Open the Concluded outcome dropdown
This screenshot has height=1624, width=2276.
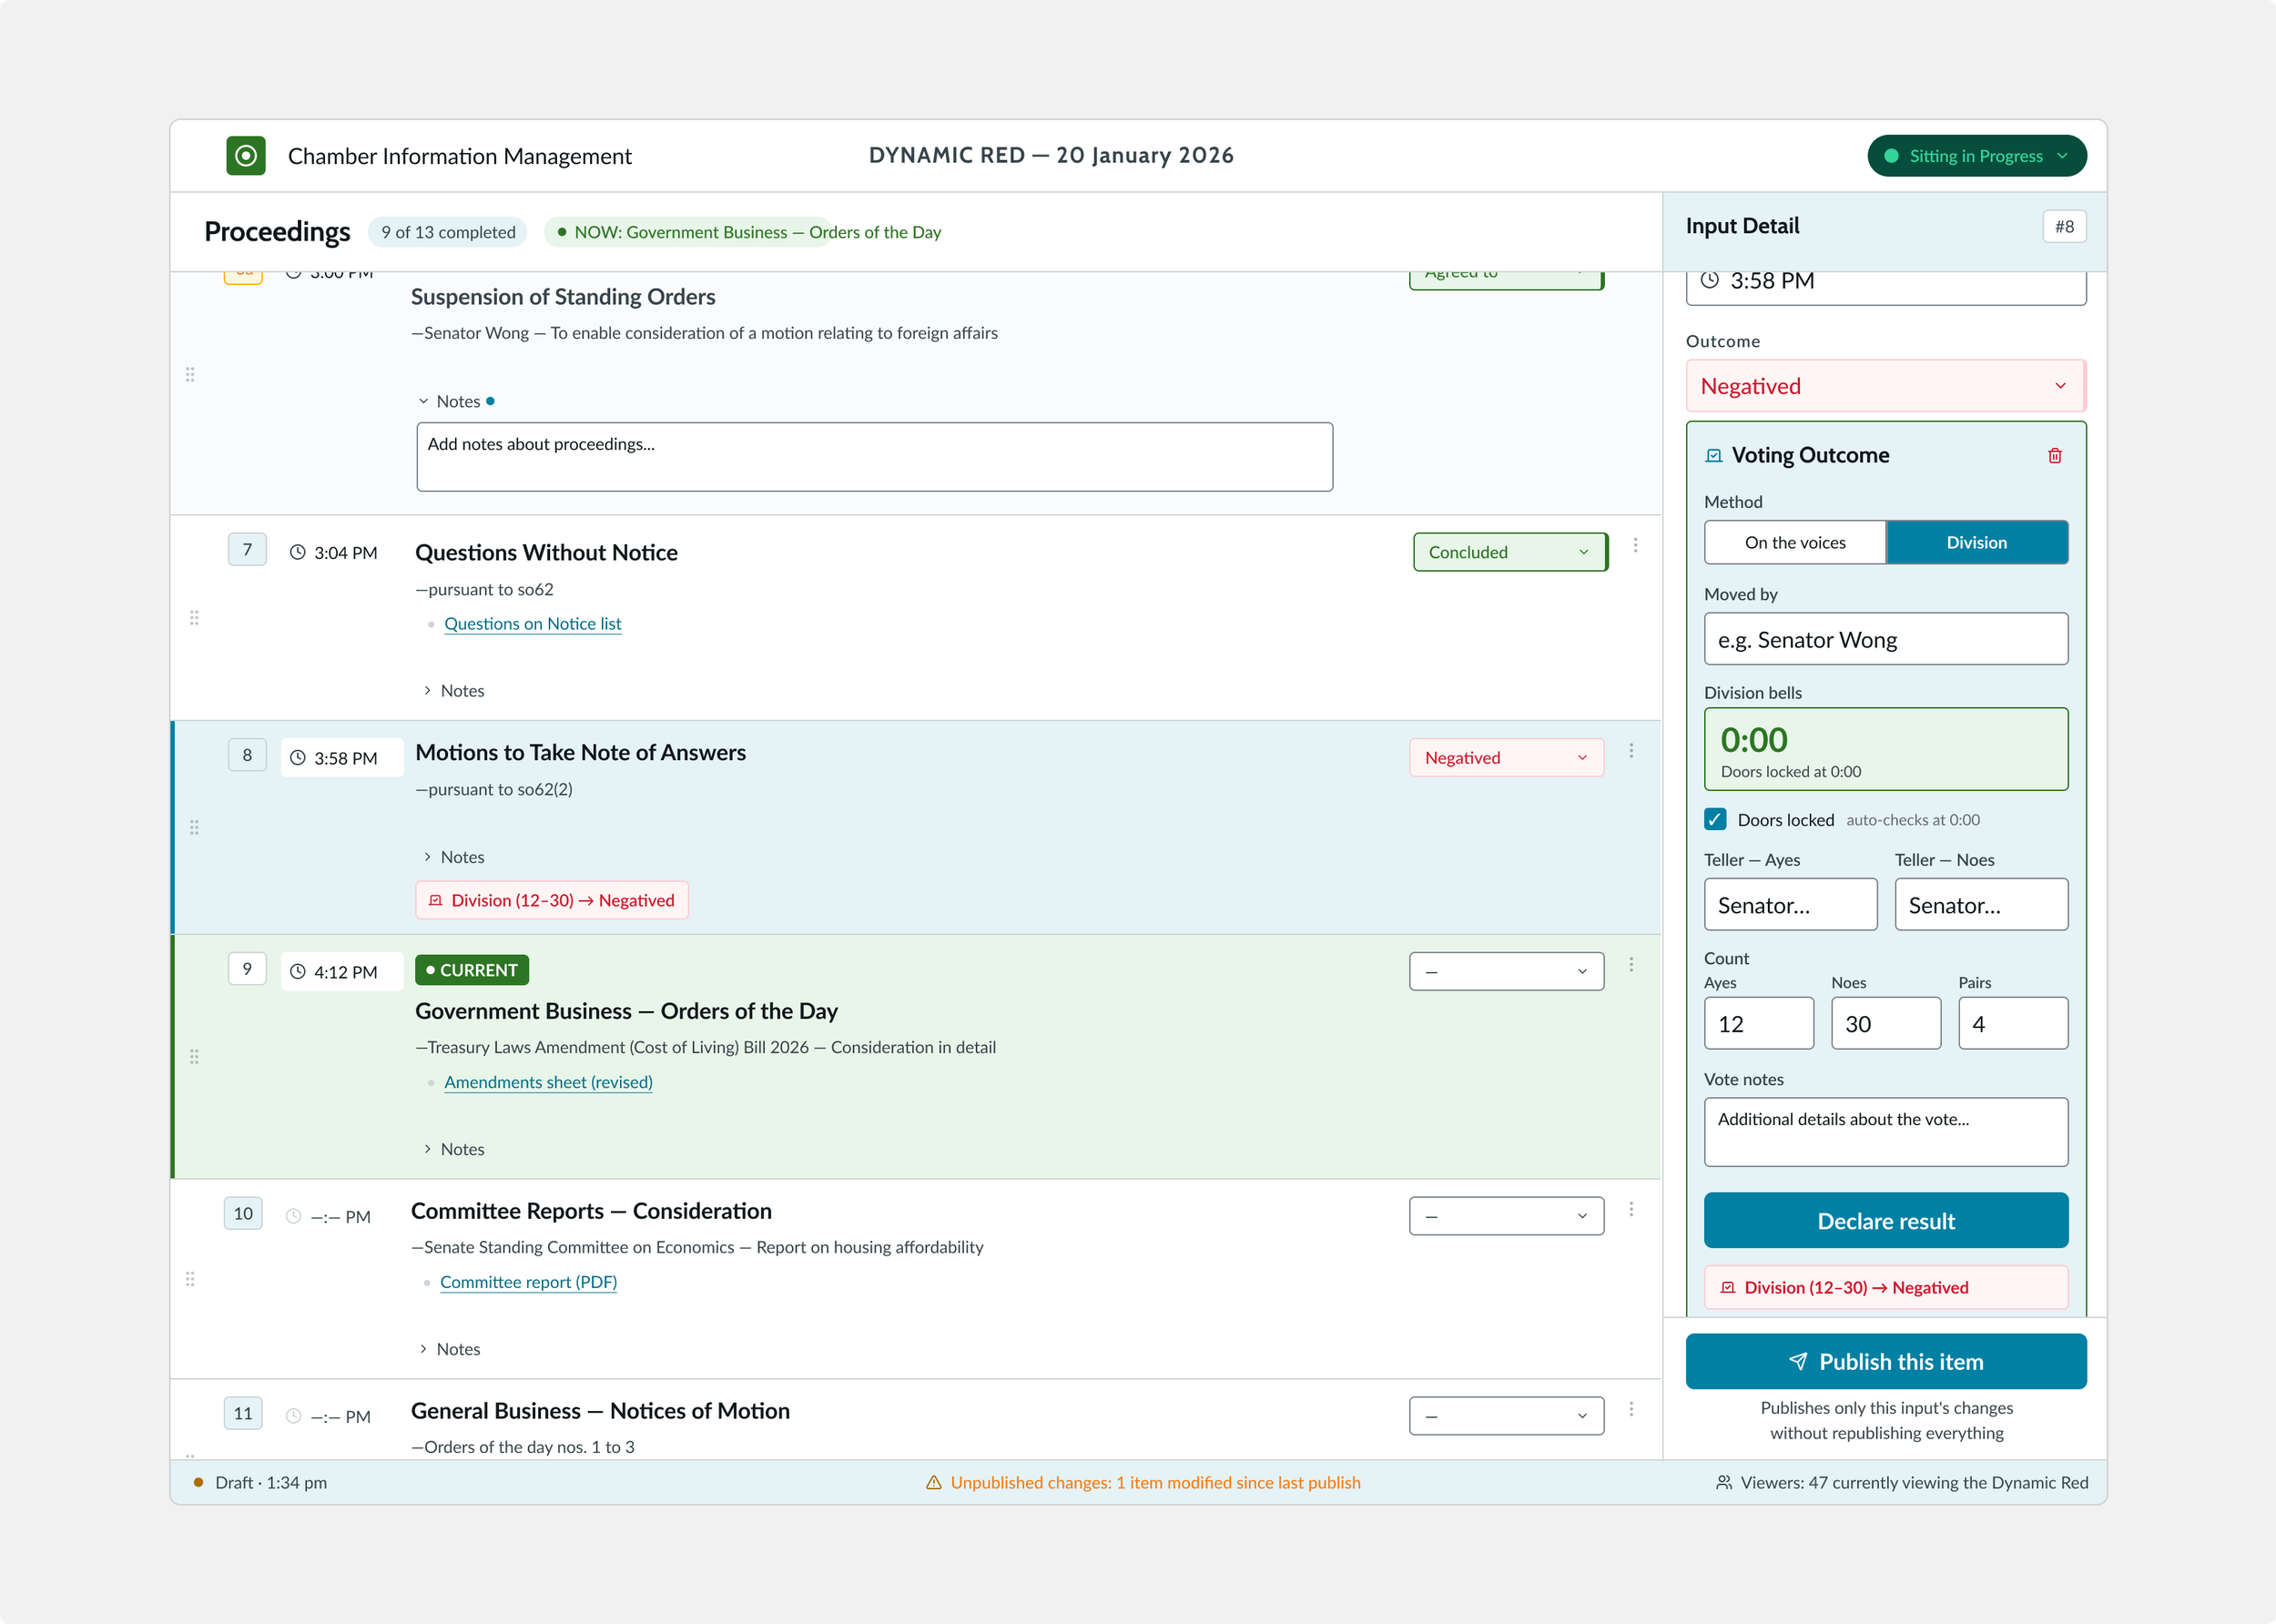1510,552
